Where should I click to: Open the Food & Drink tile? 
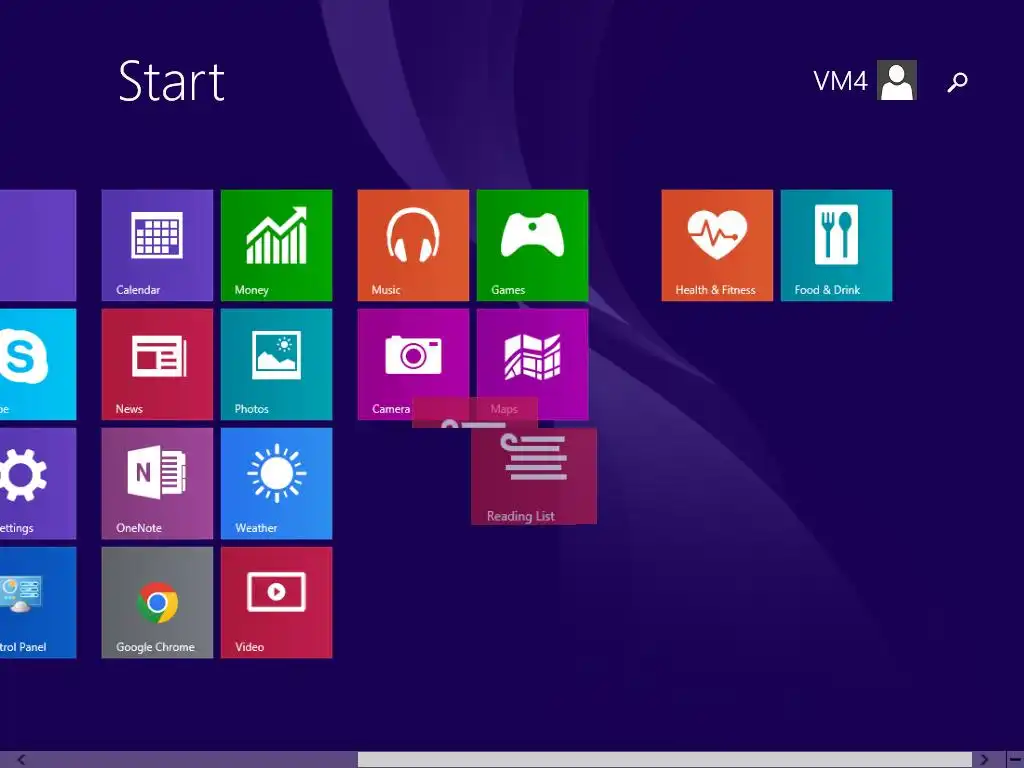(836, 246)
